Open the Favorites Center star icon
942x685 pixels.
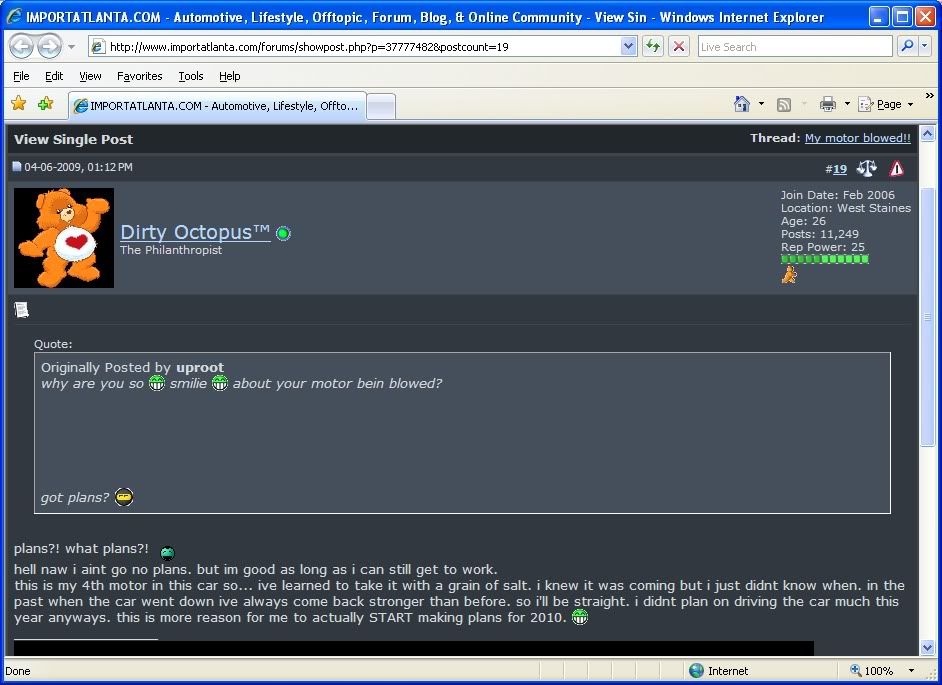click(18, 104)
